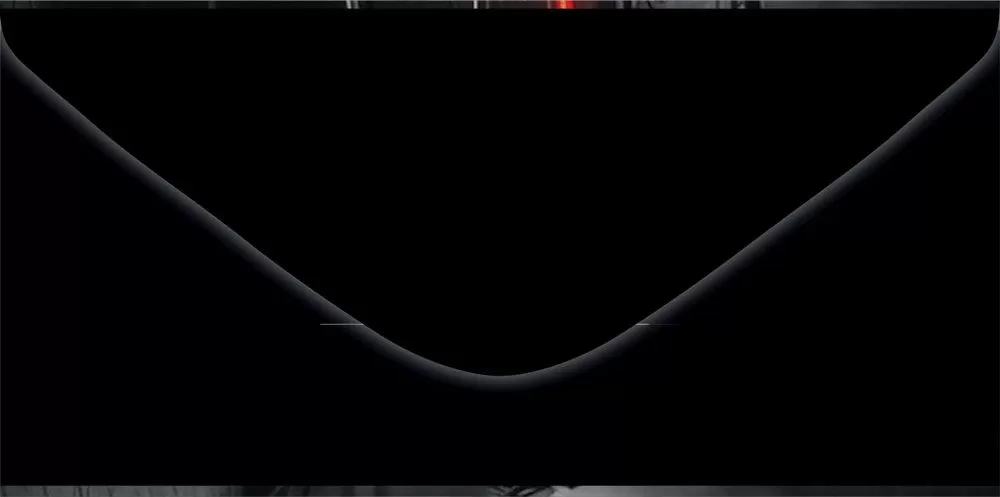Screen dimensions: 1000x497
Task: Click the top-left rounded corner of the flap
Action: 10,40
